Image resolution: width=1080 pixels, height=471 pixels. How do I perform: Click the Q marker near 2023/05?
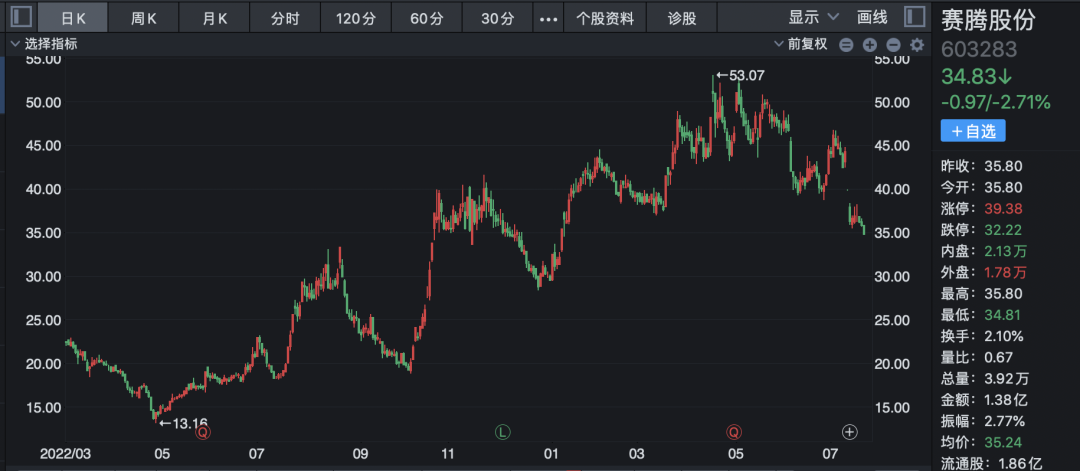734,432
